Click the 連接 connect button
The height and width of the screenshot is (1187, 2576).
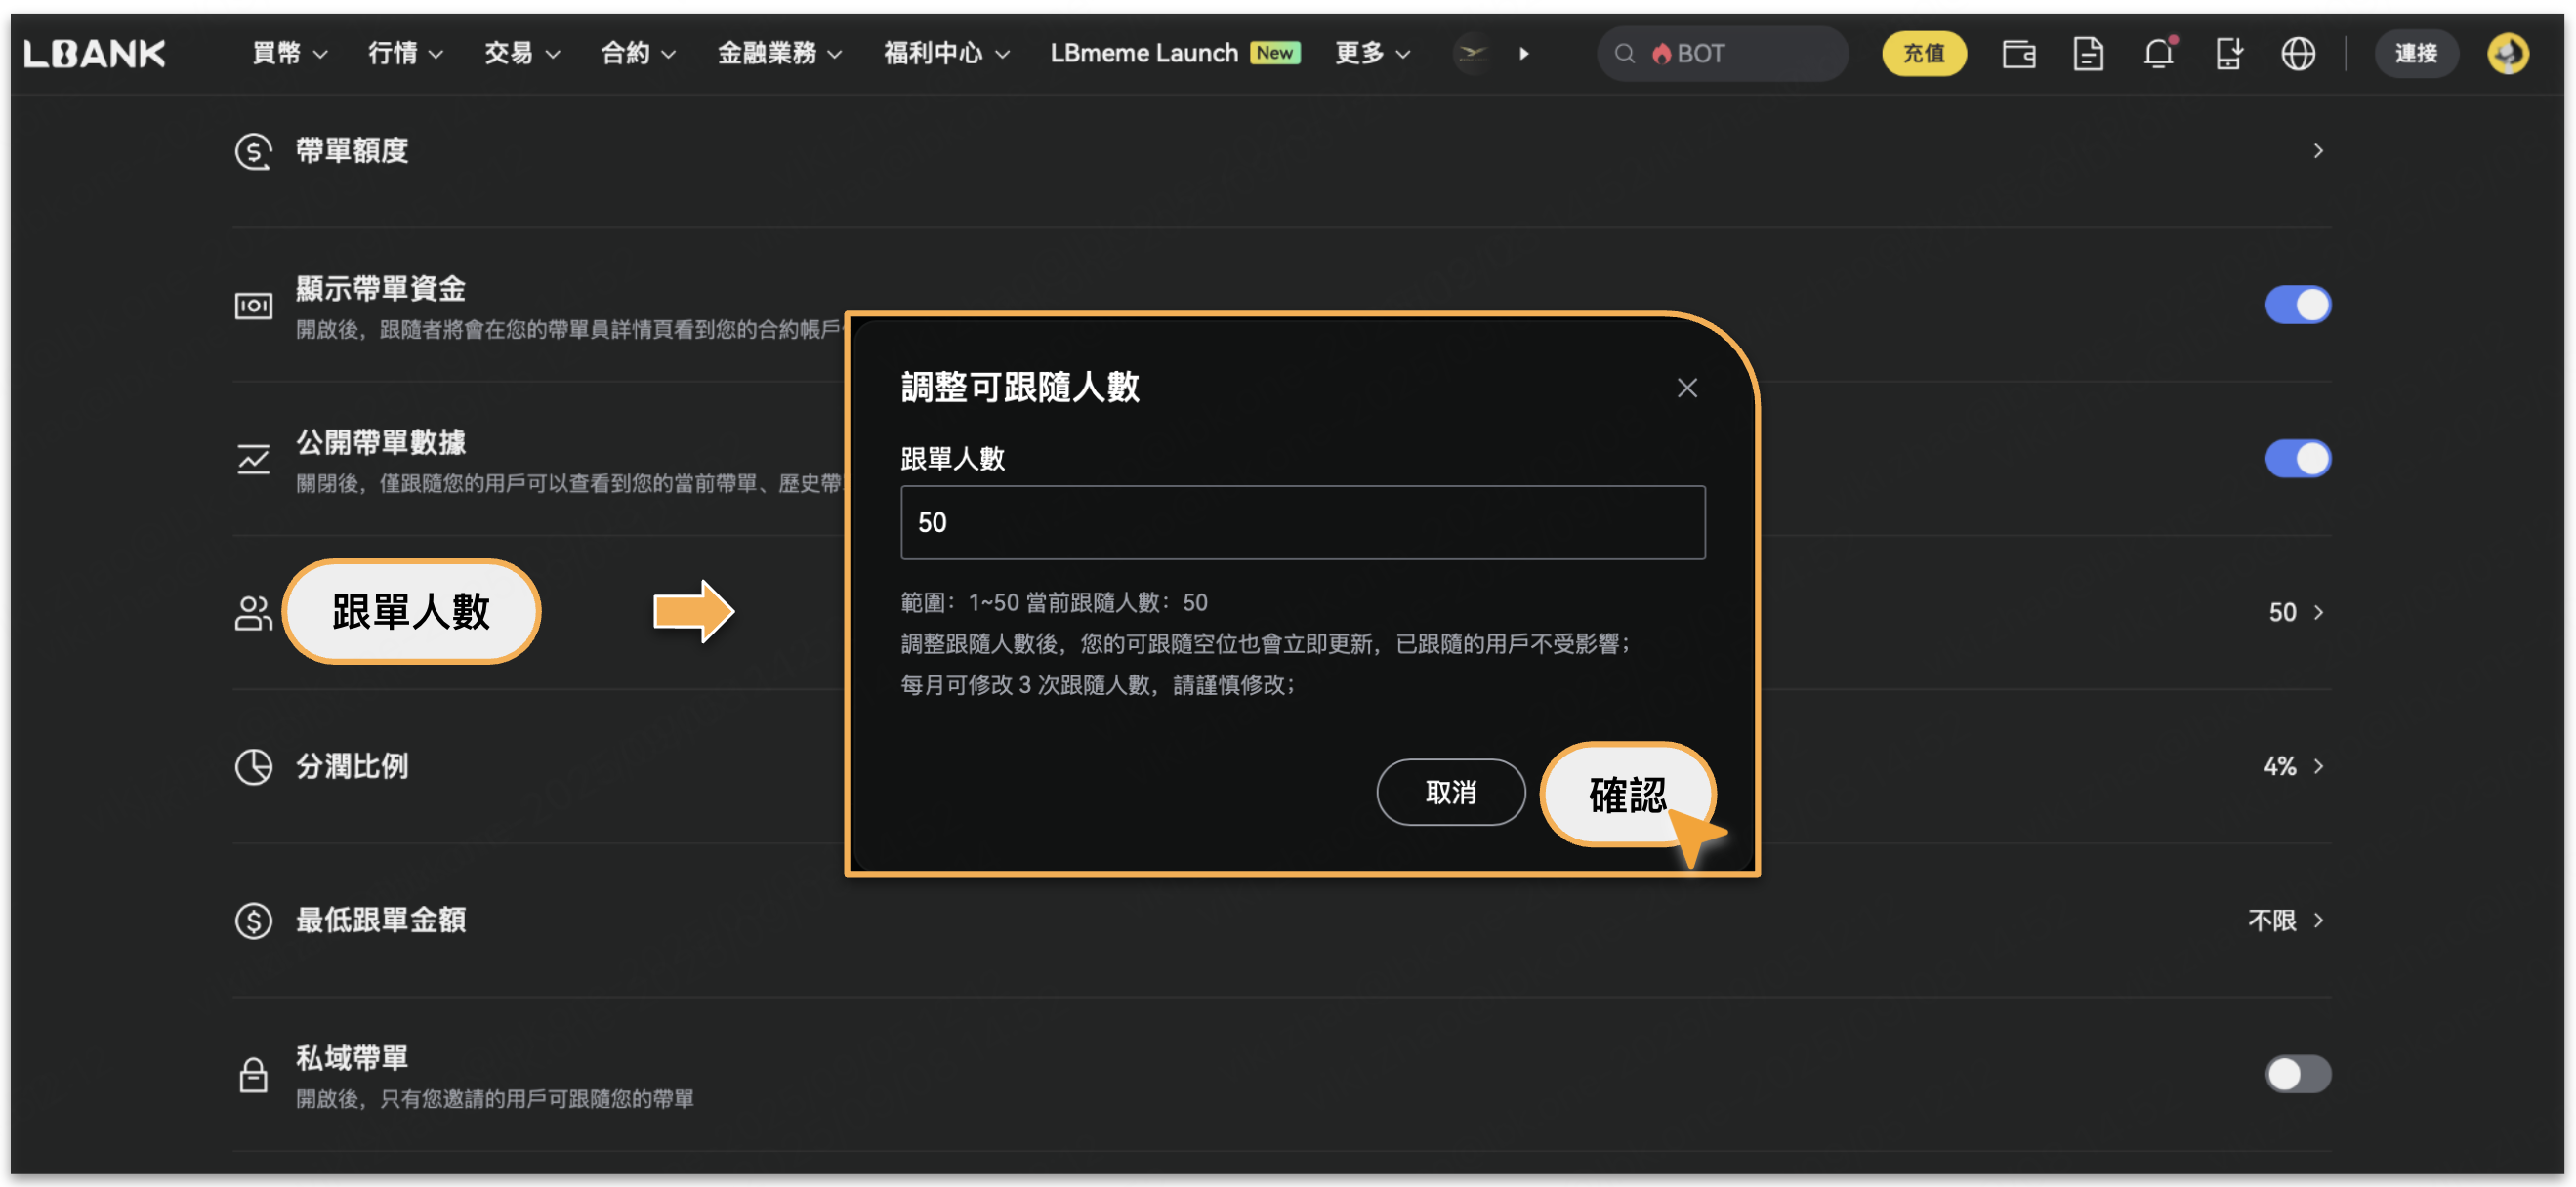[2416, 53]
